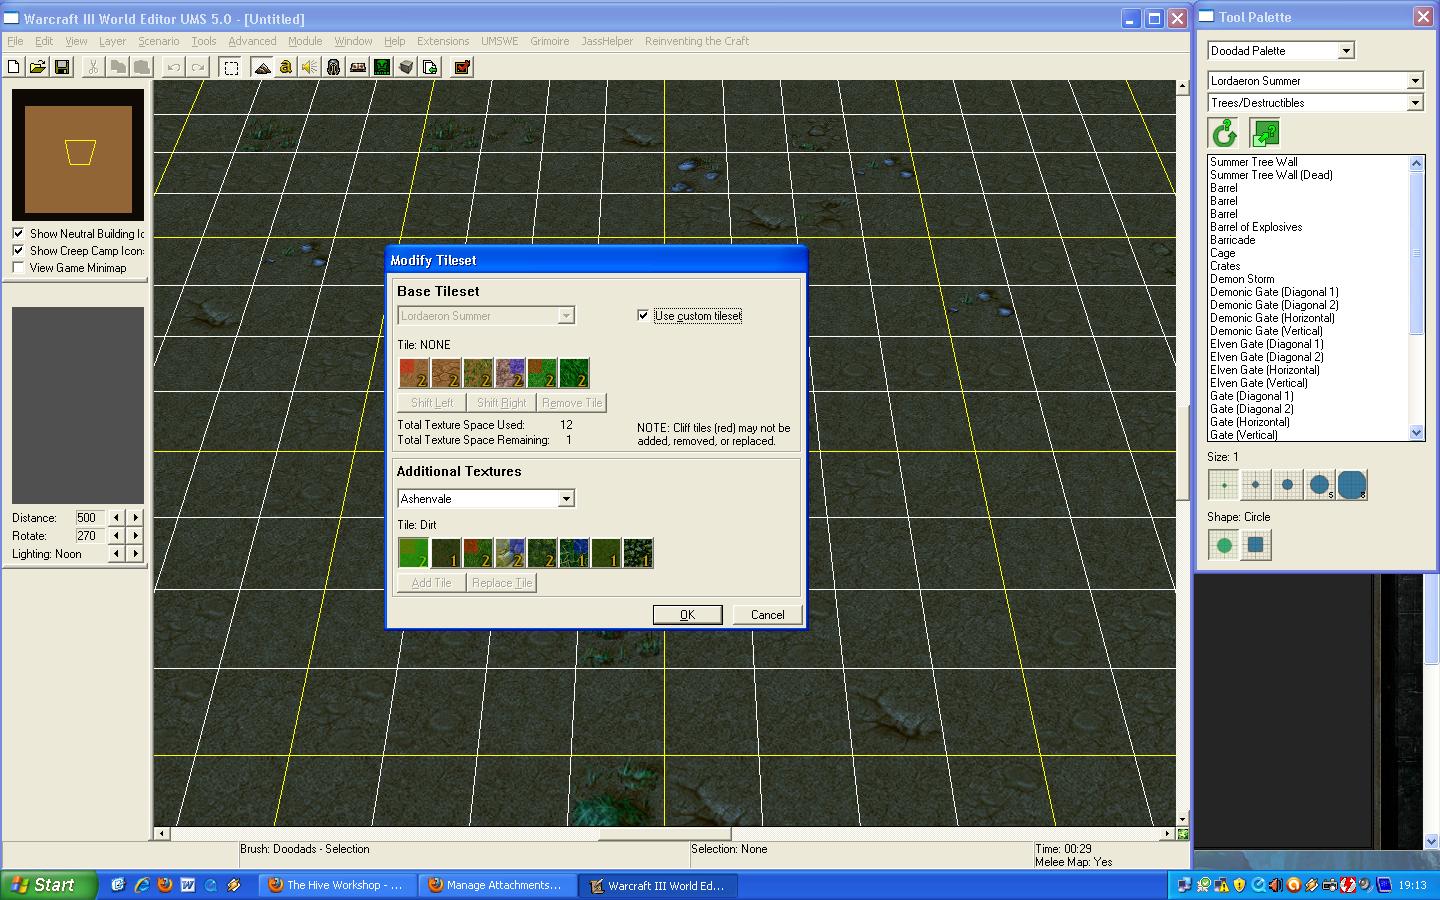Image resolution: width=1440 pixels, height=900 pixels.
Task: Click the green rotate arrow palette icon
Action: coord(1224,133)
